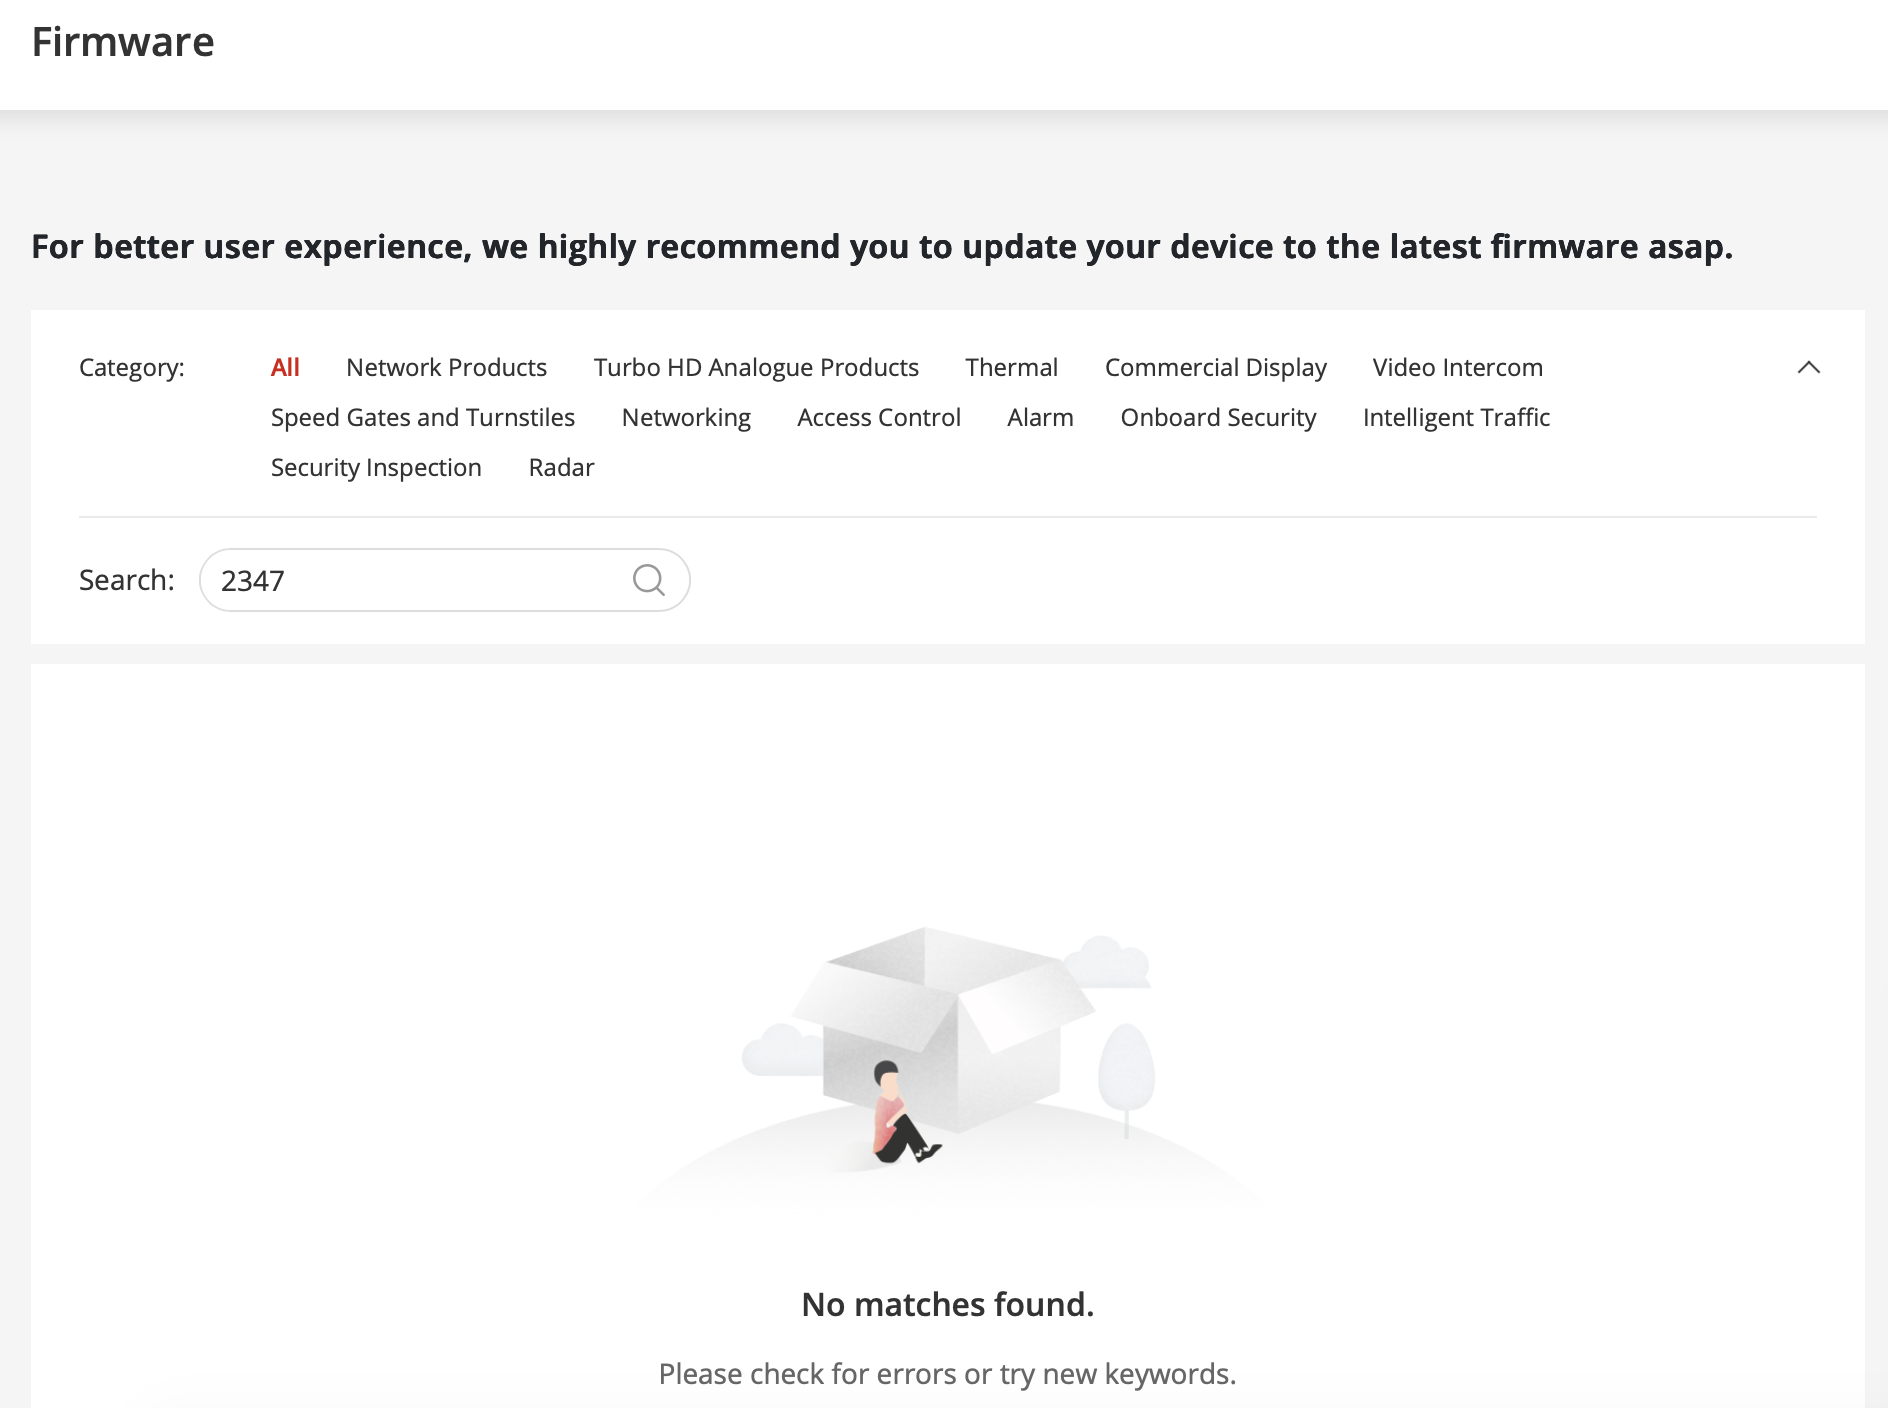Image resolution: width=1888 pixels, height=1408 pixels.
Task: Choose the Onboard Security category
Action: 1219,417
